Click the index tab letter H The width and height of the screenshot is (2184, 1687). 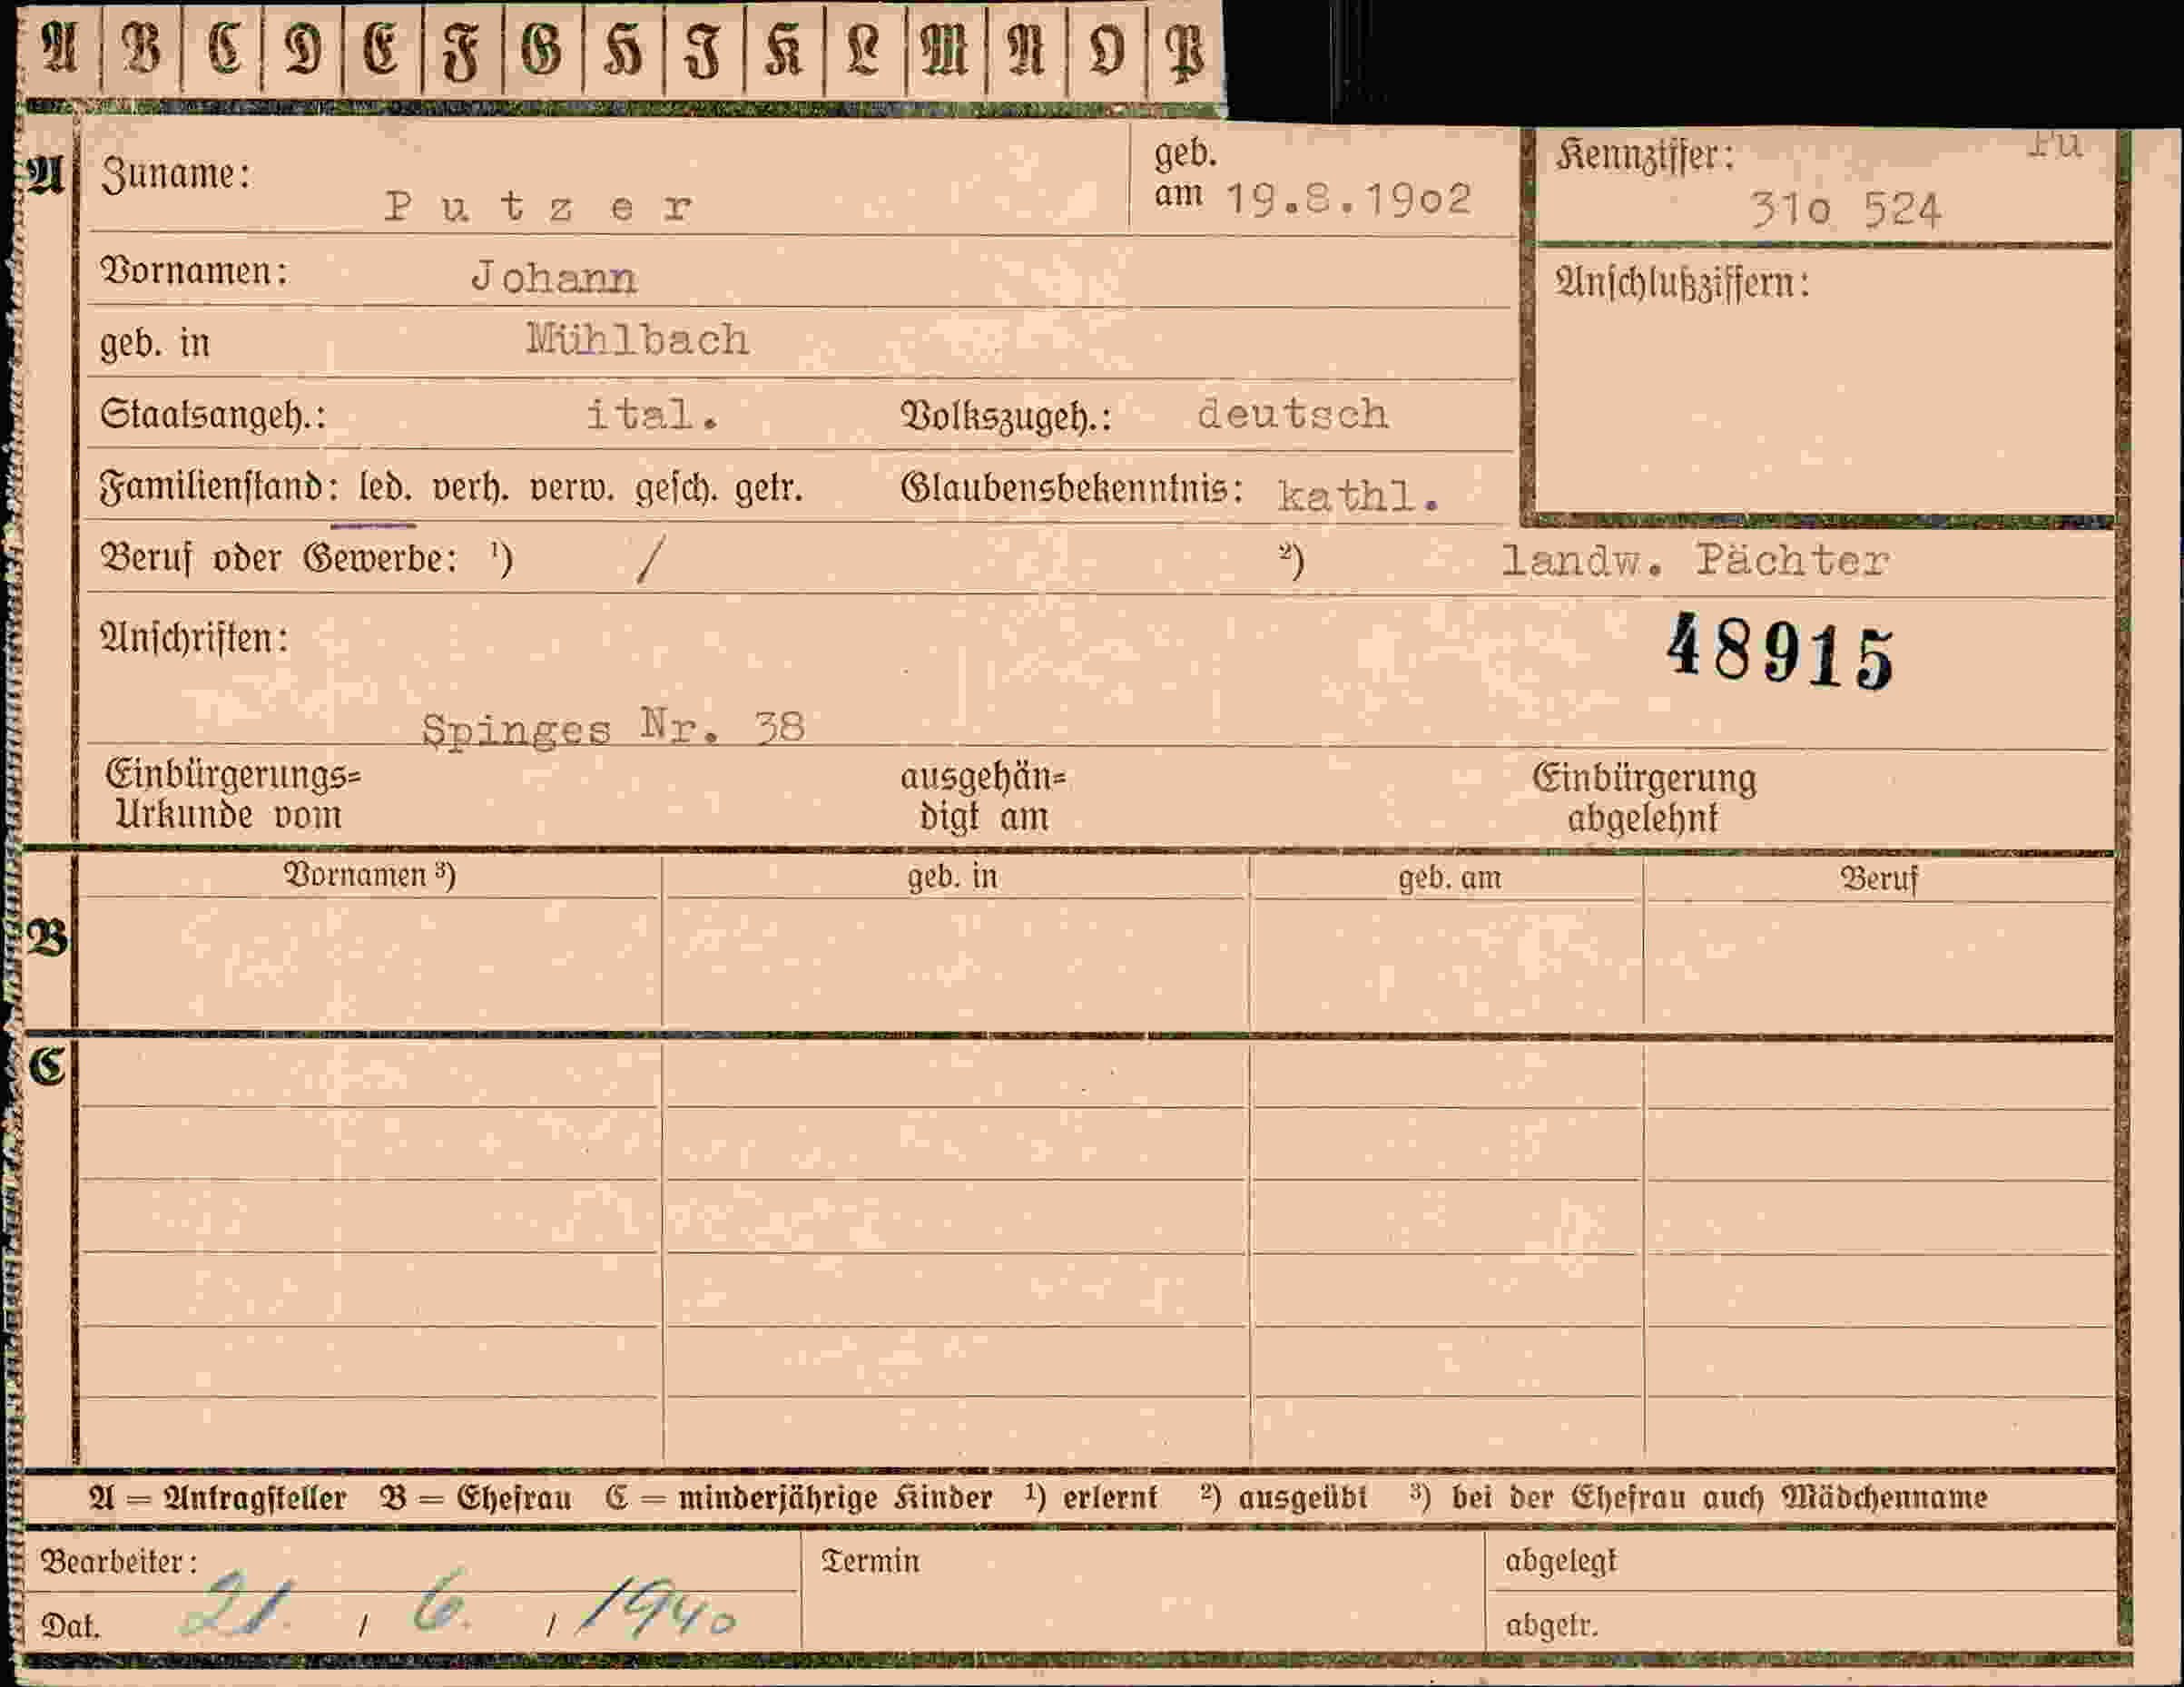click(623, 51)
